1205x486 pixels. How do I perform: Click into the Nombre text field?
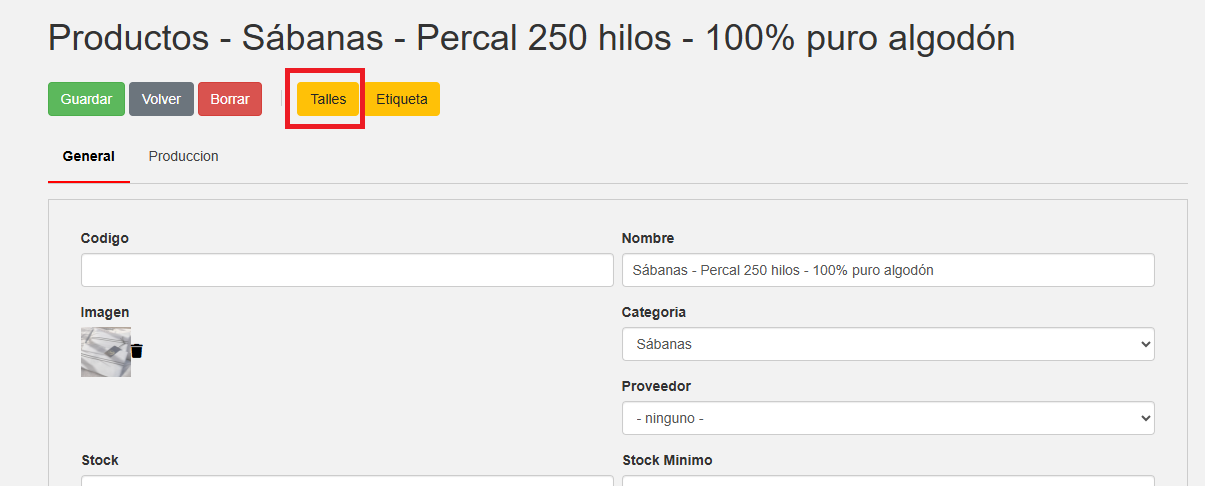coord(888,270)
